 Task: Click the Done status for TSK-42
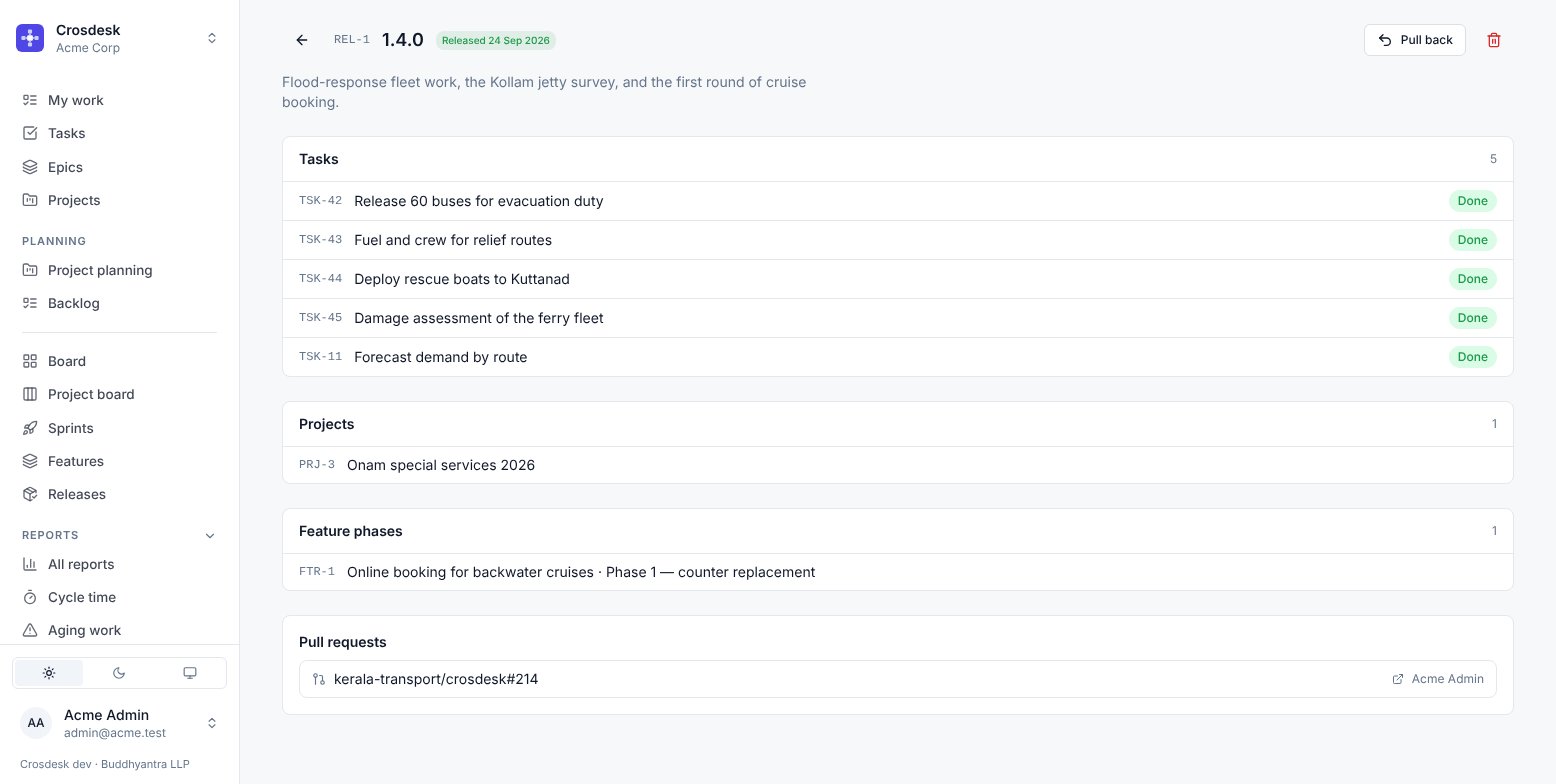(1473, 201)
